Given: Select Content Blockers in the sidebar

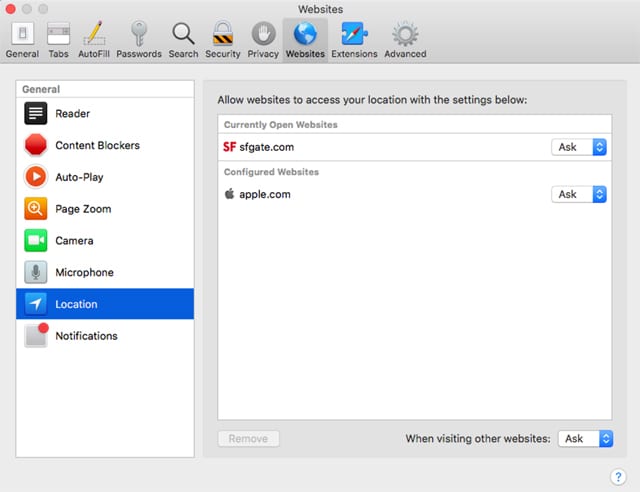Looking at the screenshot, I should coord(105,145).
